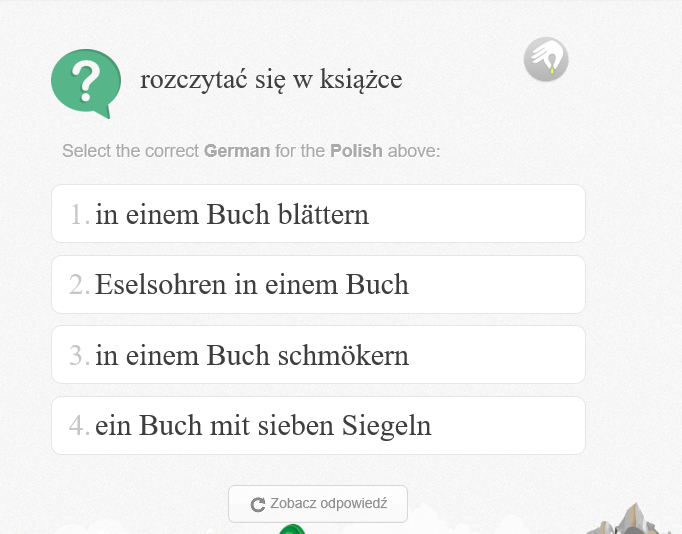Pick the option 'in einem Buch schmökern'
This screenshot has width=682, height=534.
coord(318,354)
